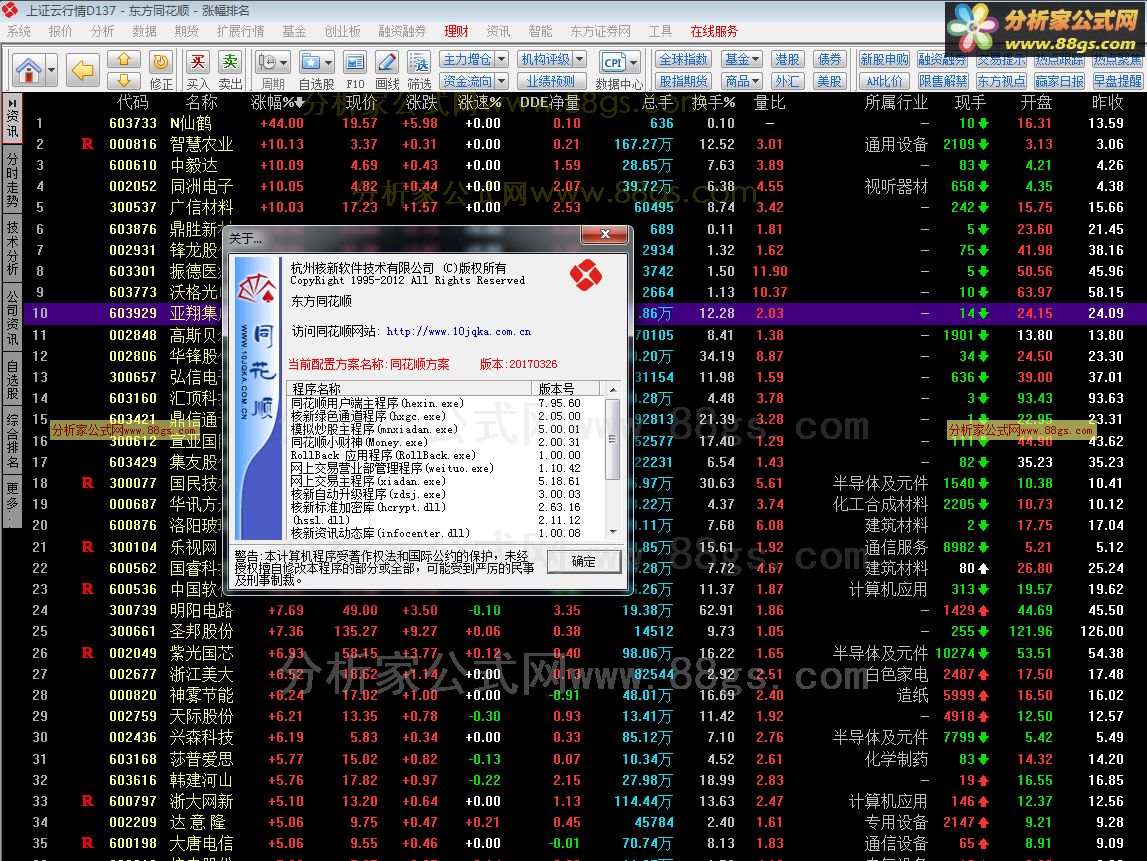Select stock row 300739 明阳电路
1147x861 pixels.
585,610
